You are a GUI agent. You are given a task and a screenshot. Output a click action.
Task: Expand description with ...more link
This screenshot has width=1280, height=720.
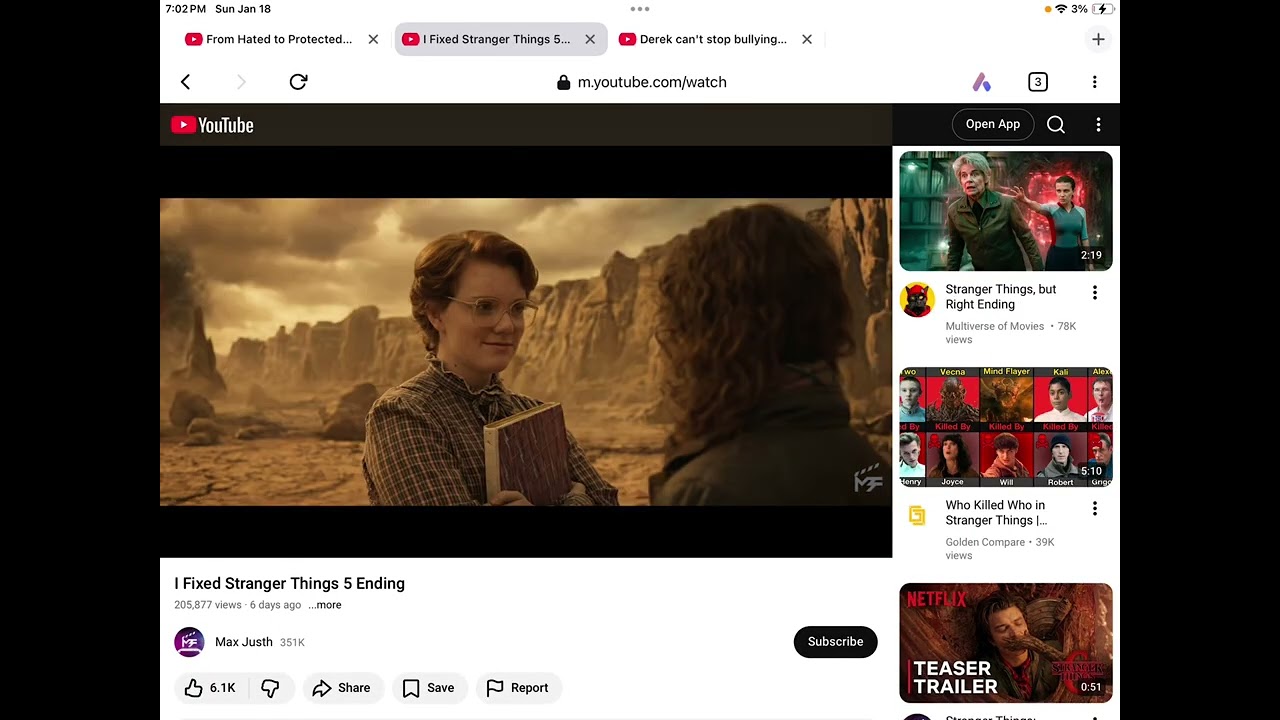point(325,605)
